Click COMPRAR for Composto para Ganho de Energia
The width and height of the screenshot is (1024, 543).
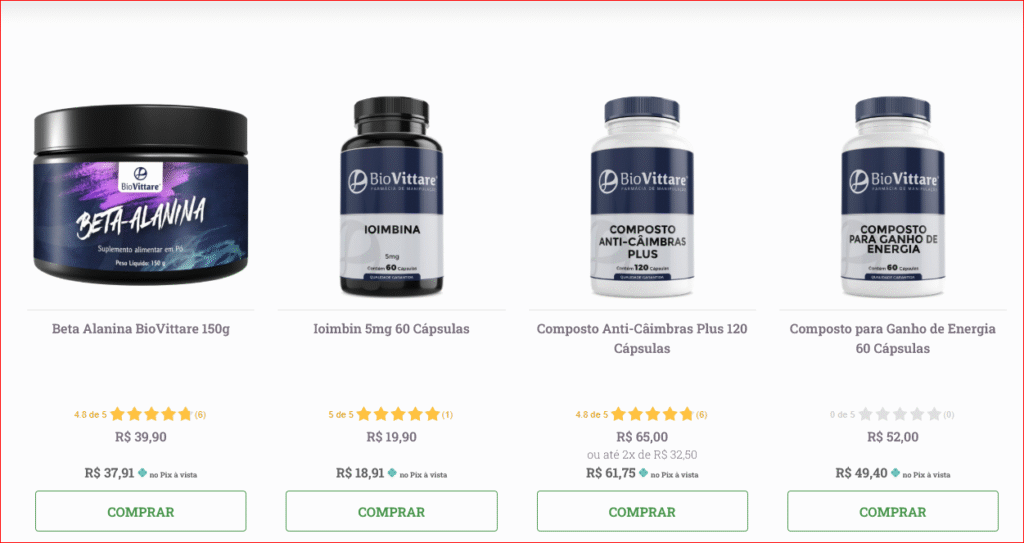[893, 512]
